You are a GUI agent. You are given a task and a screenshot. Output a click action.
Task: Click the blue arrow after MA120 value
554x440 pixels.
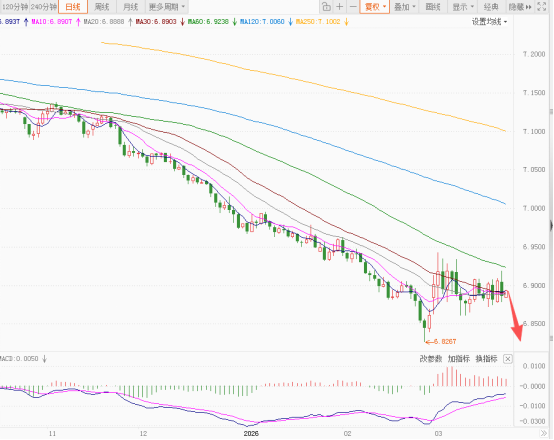point(290,22)
